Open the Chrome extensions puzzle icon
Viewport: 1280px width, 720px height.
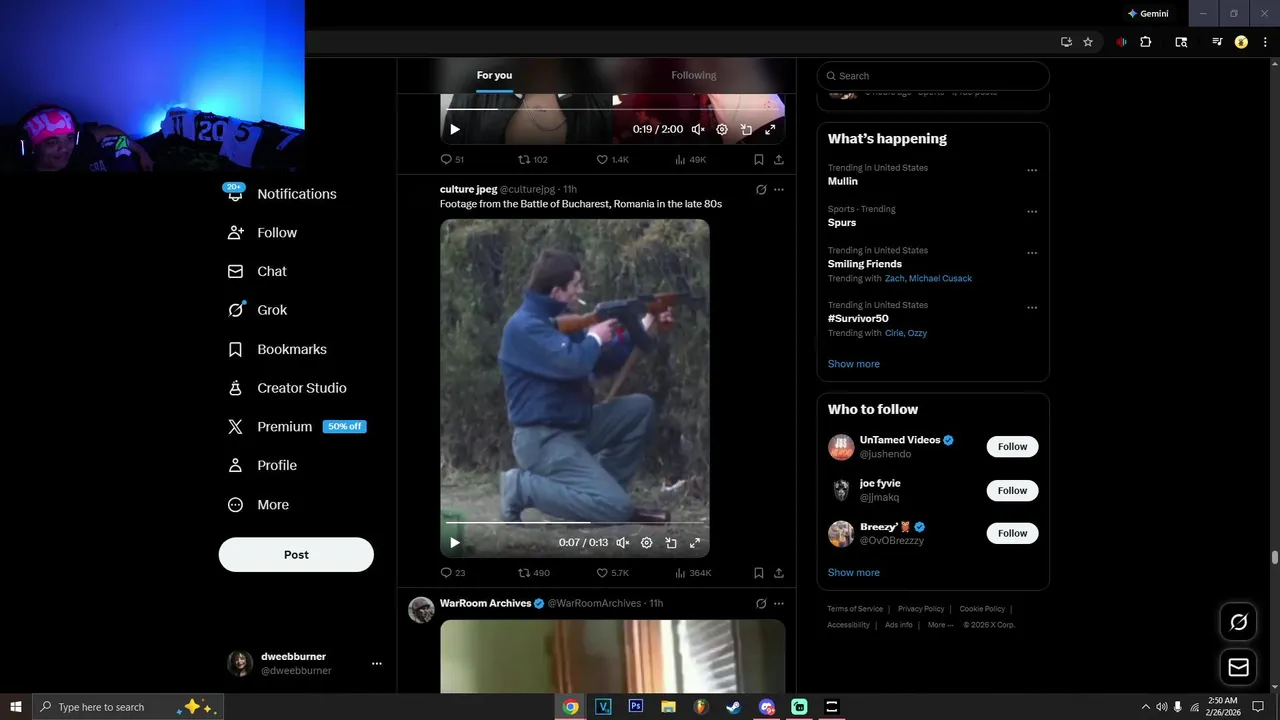tap(1146, 42)
